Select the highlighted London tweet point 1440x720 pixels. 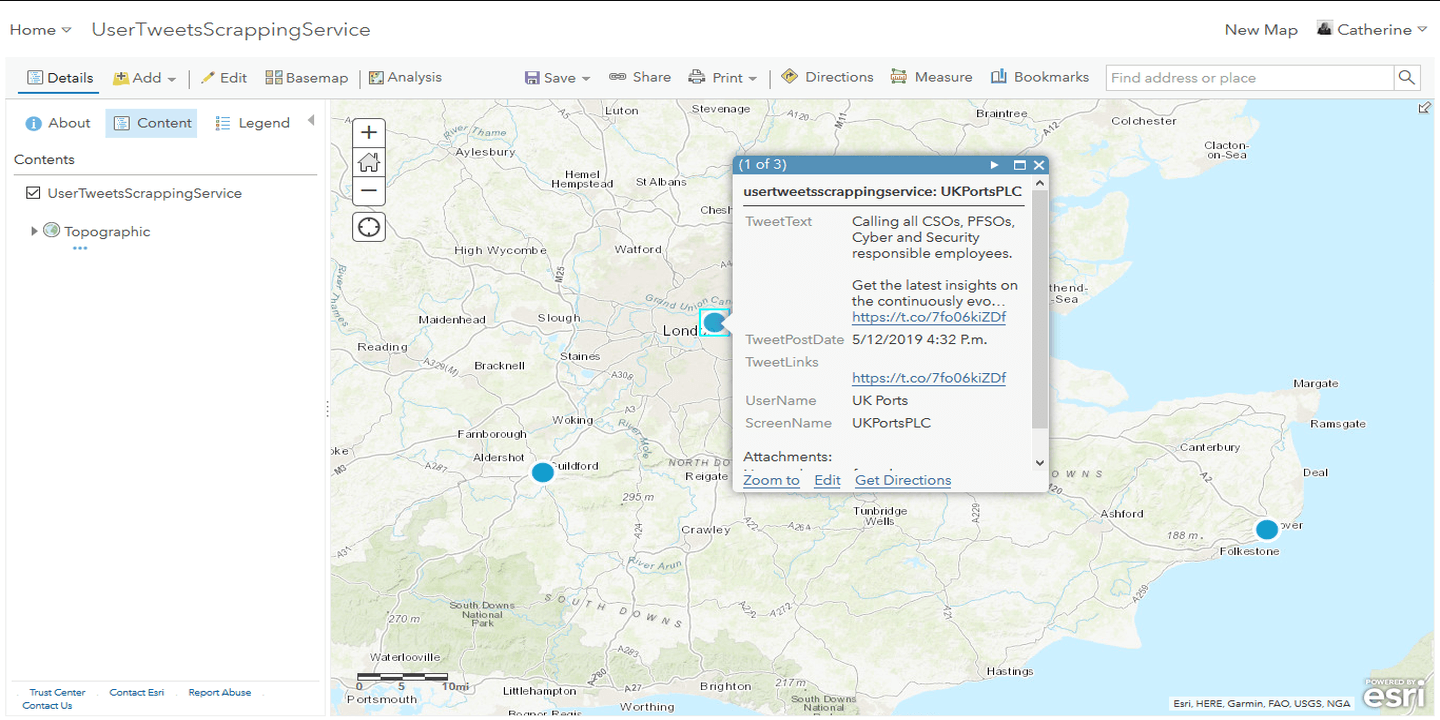point(715,322)
